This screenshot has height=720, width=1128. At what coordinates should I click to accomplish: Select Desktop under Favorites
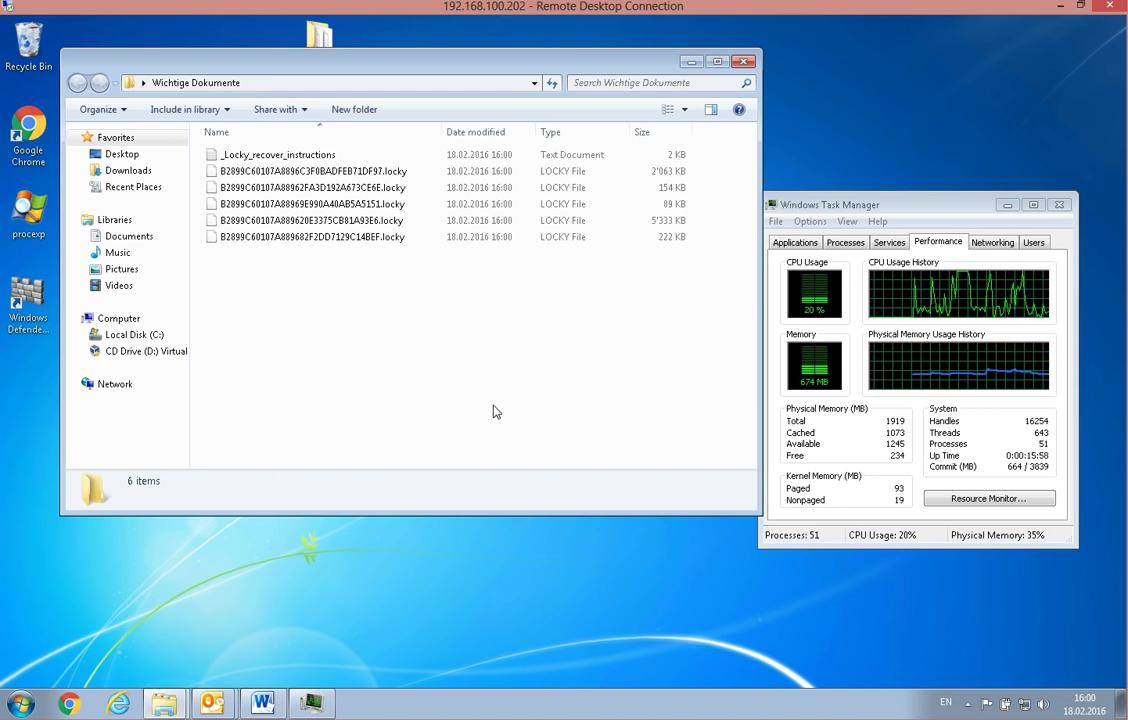(122, 154)
